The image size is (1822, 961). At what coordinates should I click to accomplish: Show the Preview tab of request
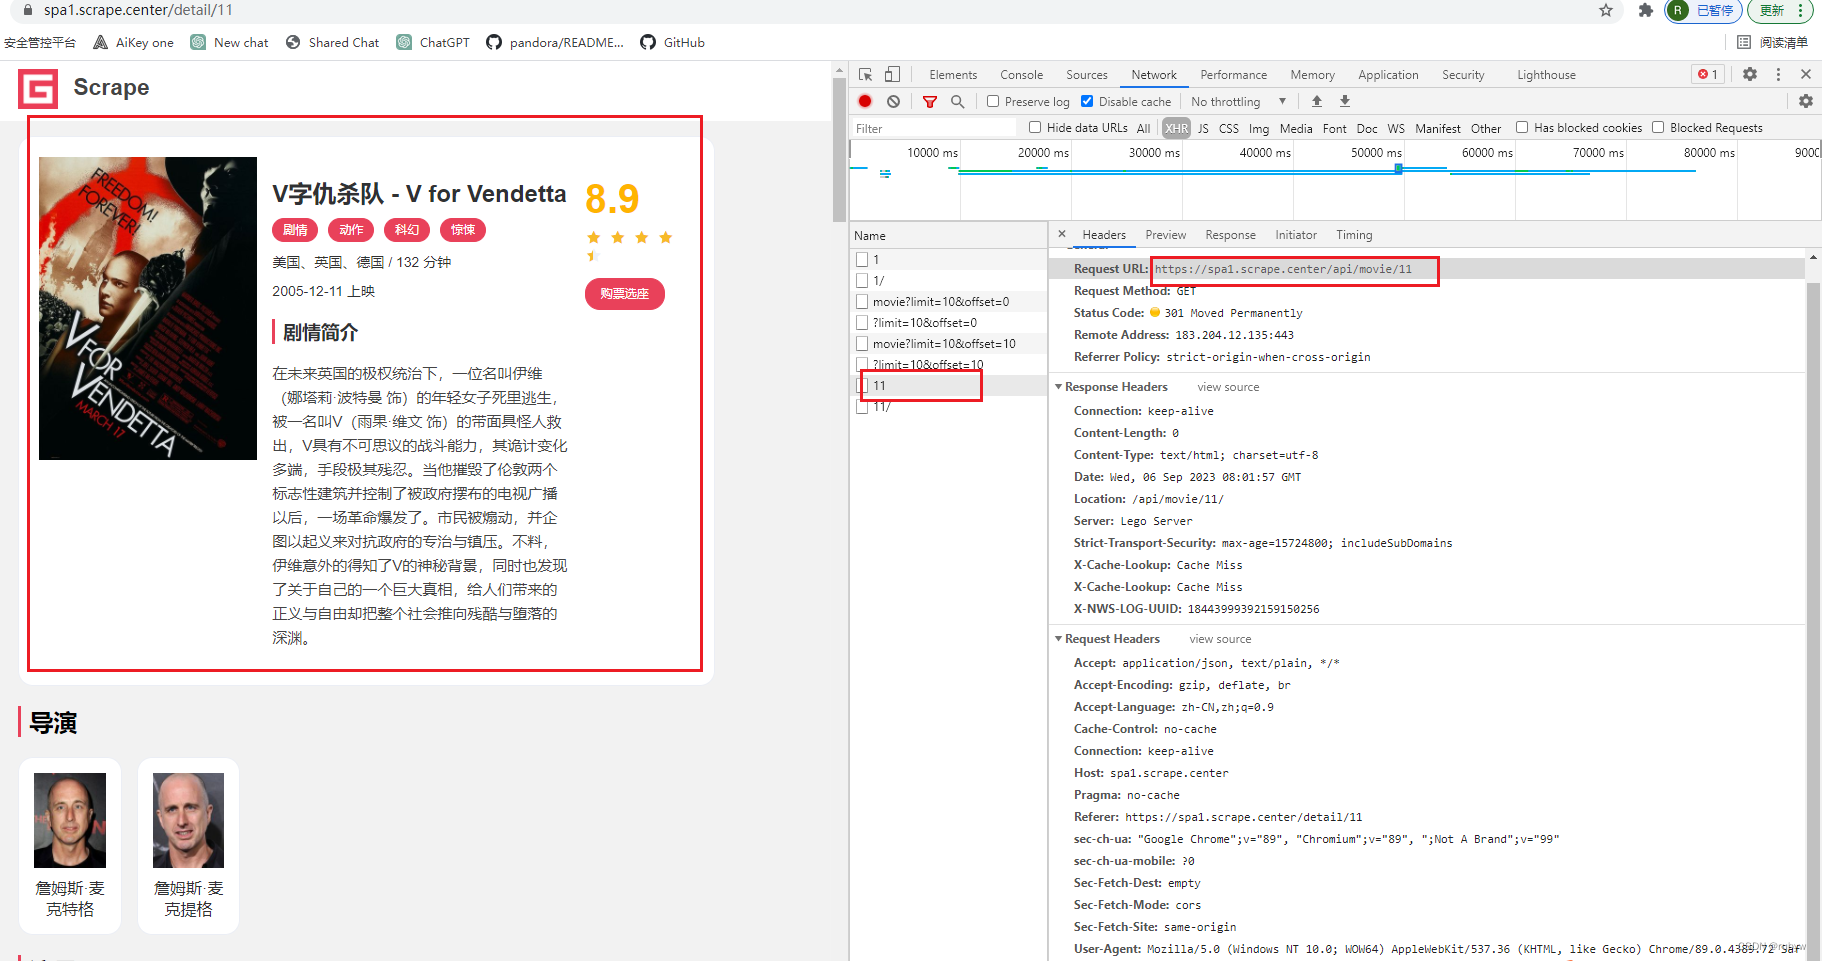click(1165, 235)
